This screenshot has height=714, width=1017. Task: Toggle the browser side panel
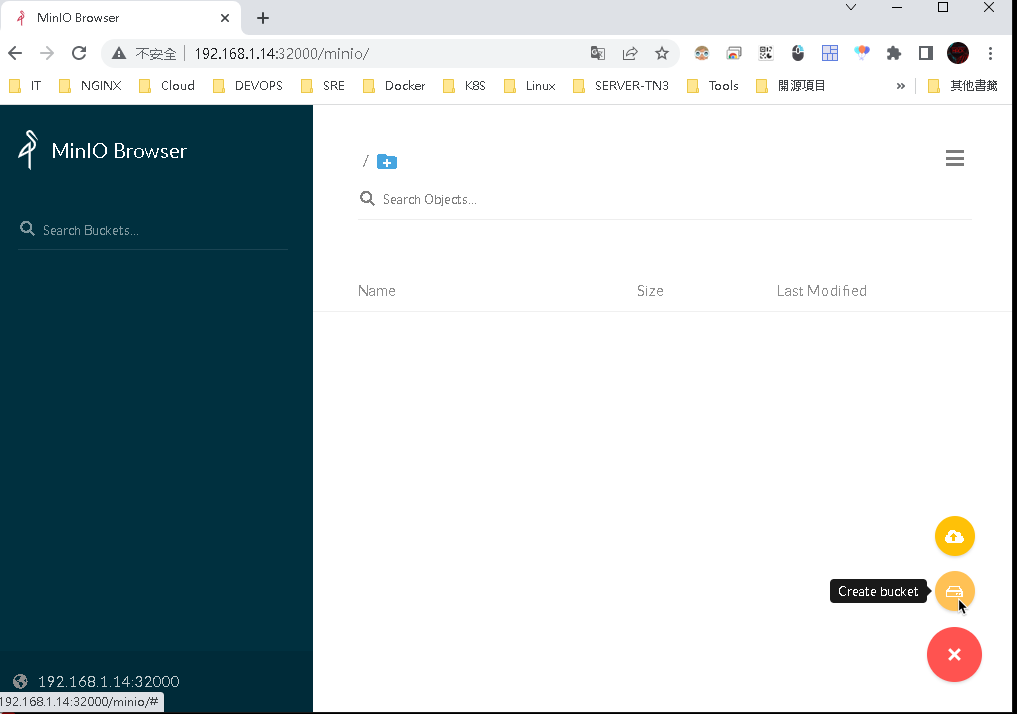click(x=926, y=53)
